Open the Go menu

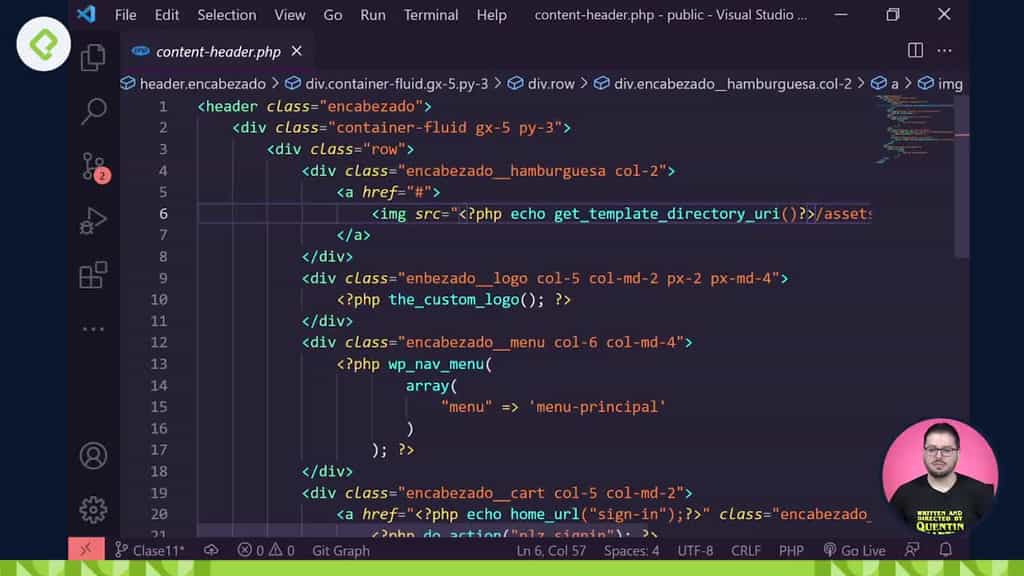tap(332, 14)
